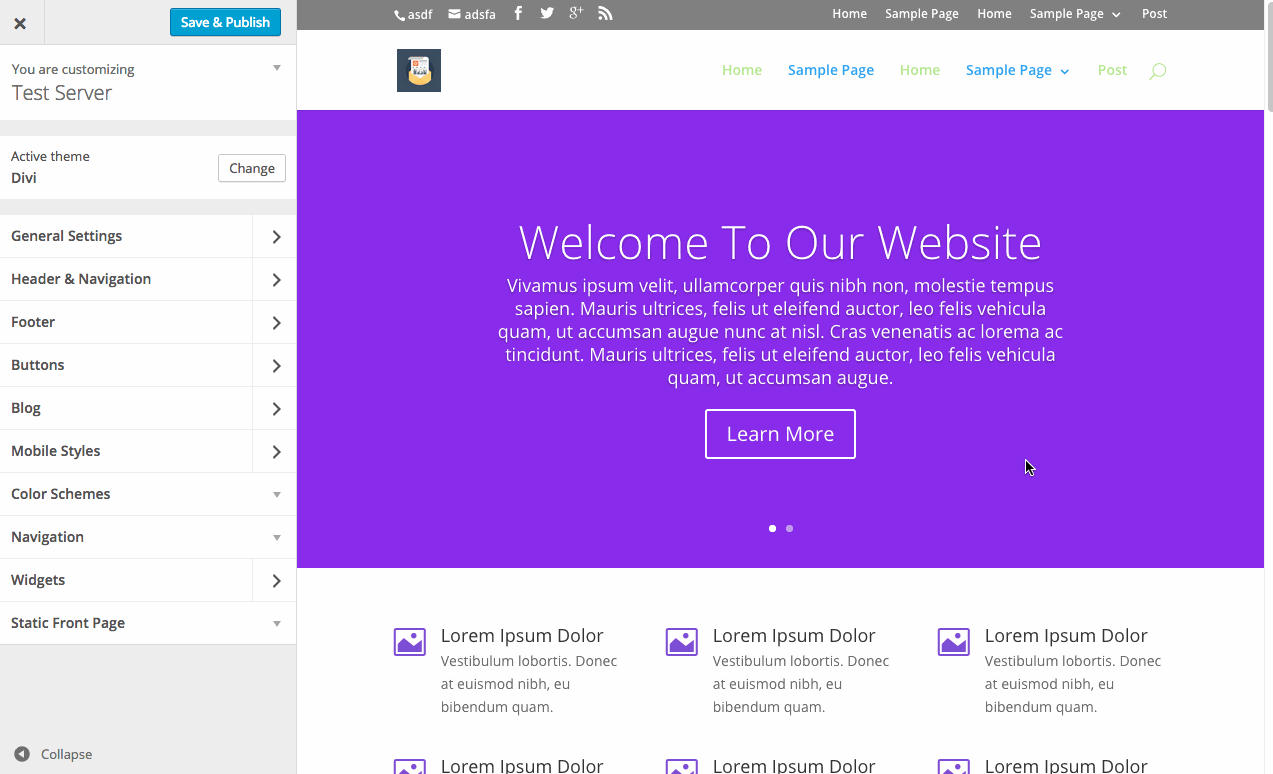The width and height of the screenshot is (1273, 774).
Task: Select the second slider pagination dot
Action: (789, 528)
